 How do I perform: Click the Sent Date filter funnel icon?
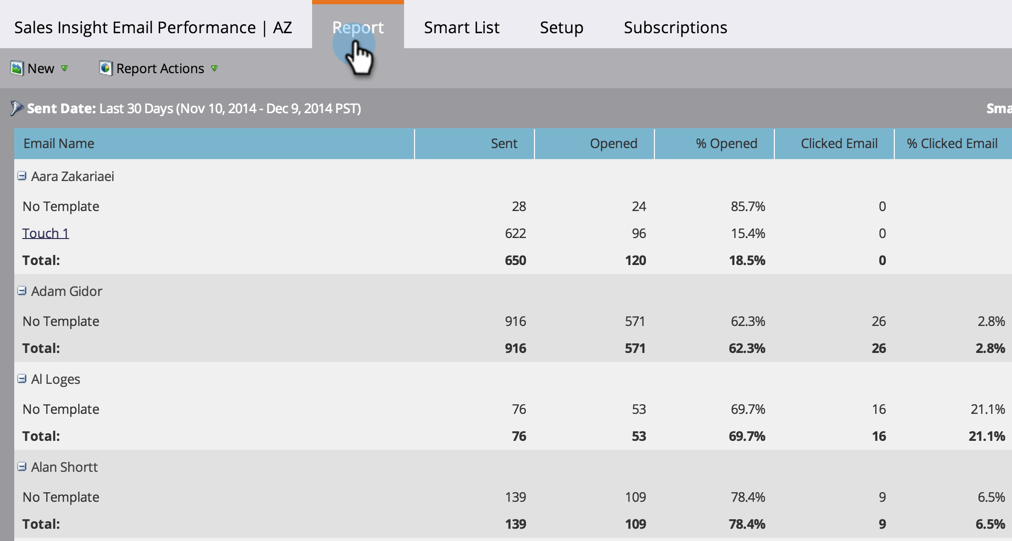tap(17, 108)
